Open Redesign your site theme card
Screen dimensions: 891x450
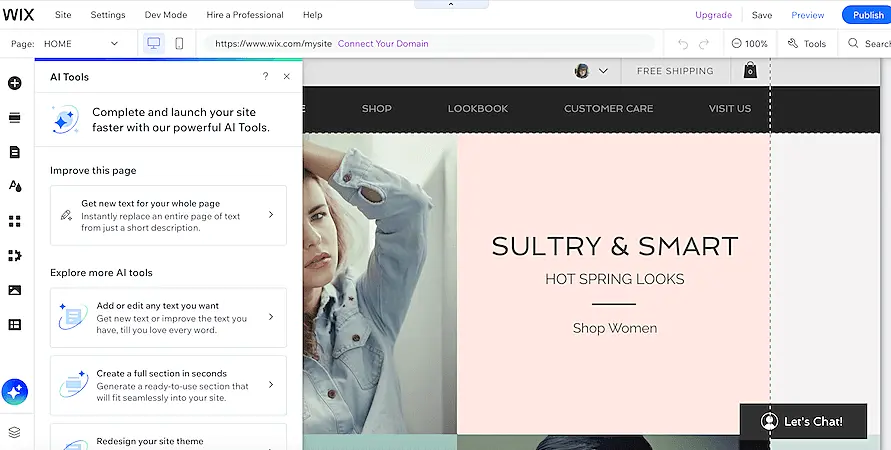168,437
